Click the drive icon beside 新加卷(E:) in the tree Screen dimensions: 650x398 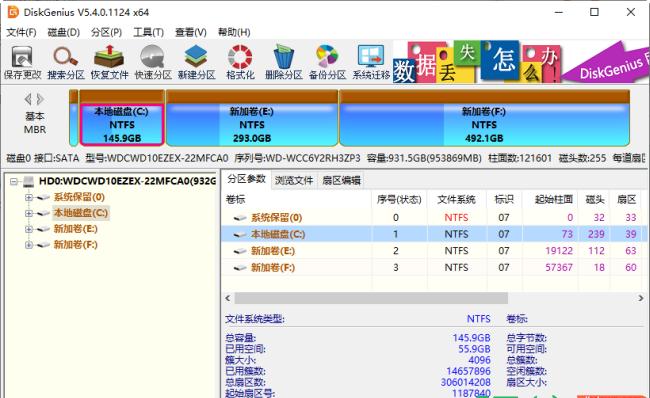[x=43, y=229]
